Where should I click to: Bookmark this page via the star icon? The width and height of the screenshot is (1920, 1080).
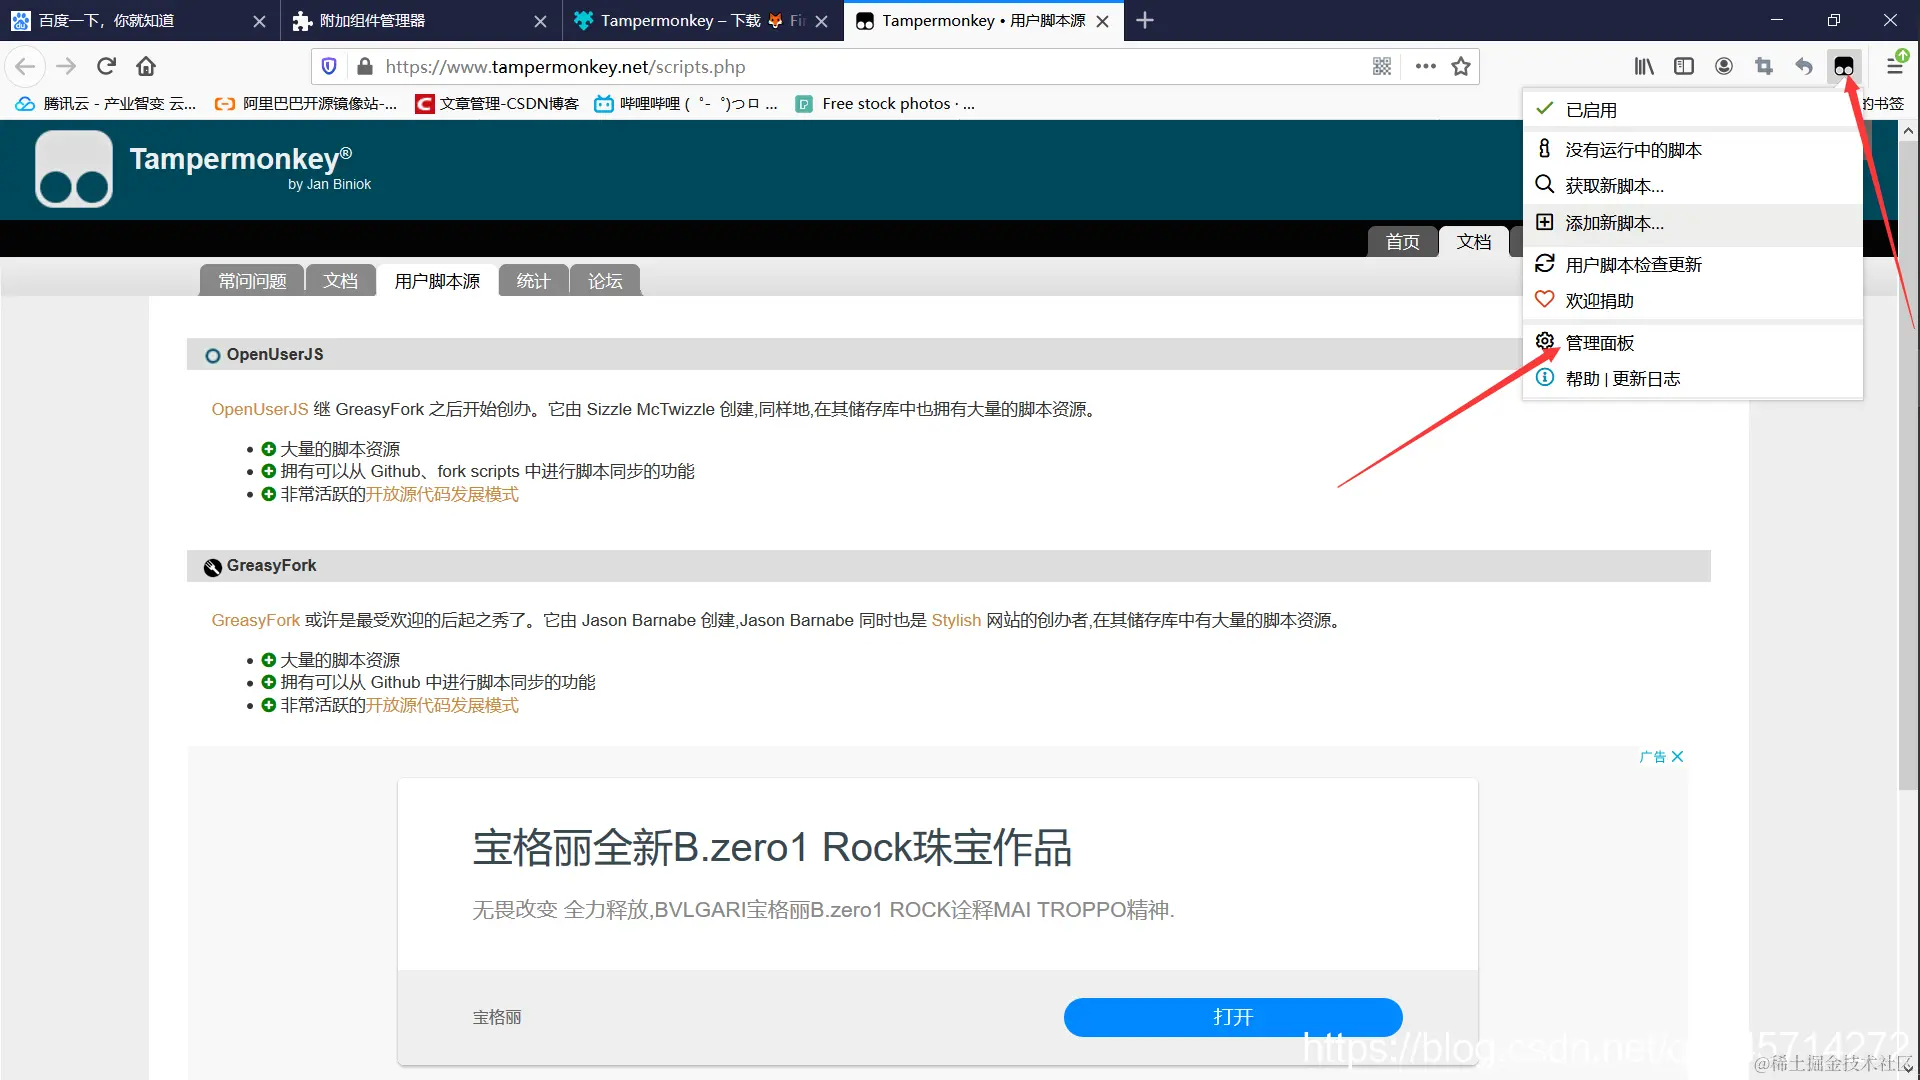1461,66
